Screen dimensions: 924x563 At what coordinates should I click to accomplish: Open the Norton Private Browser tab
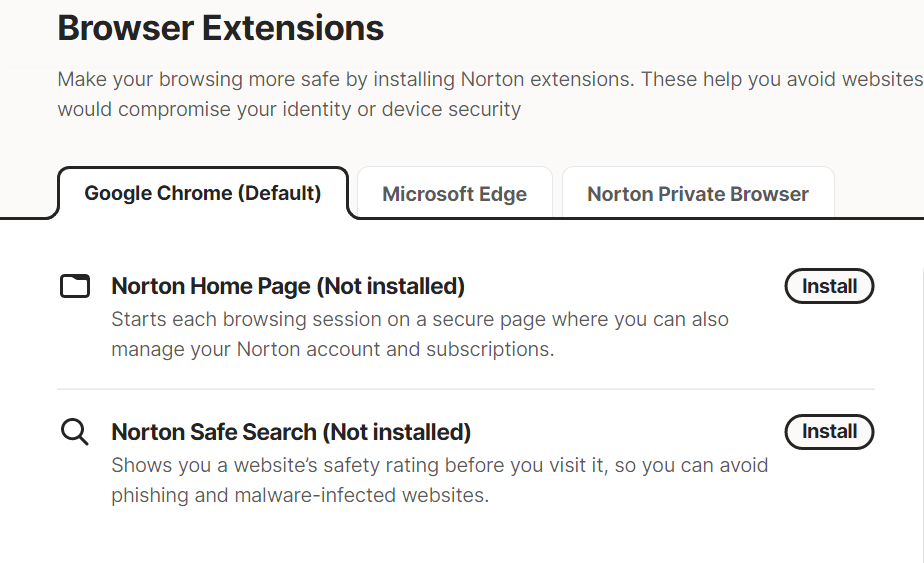click(x=698, y=194)
